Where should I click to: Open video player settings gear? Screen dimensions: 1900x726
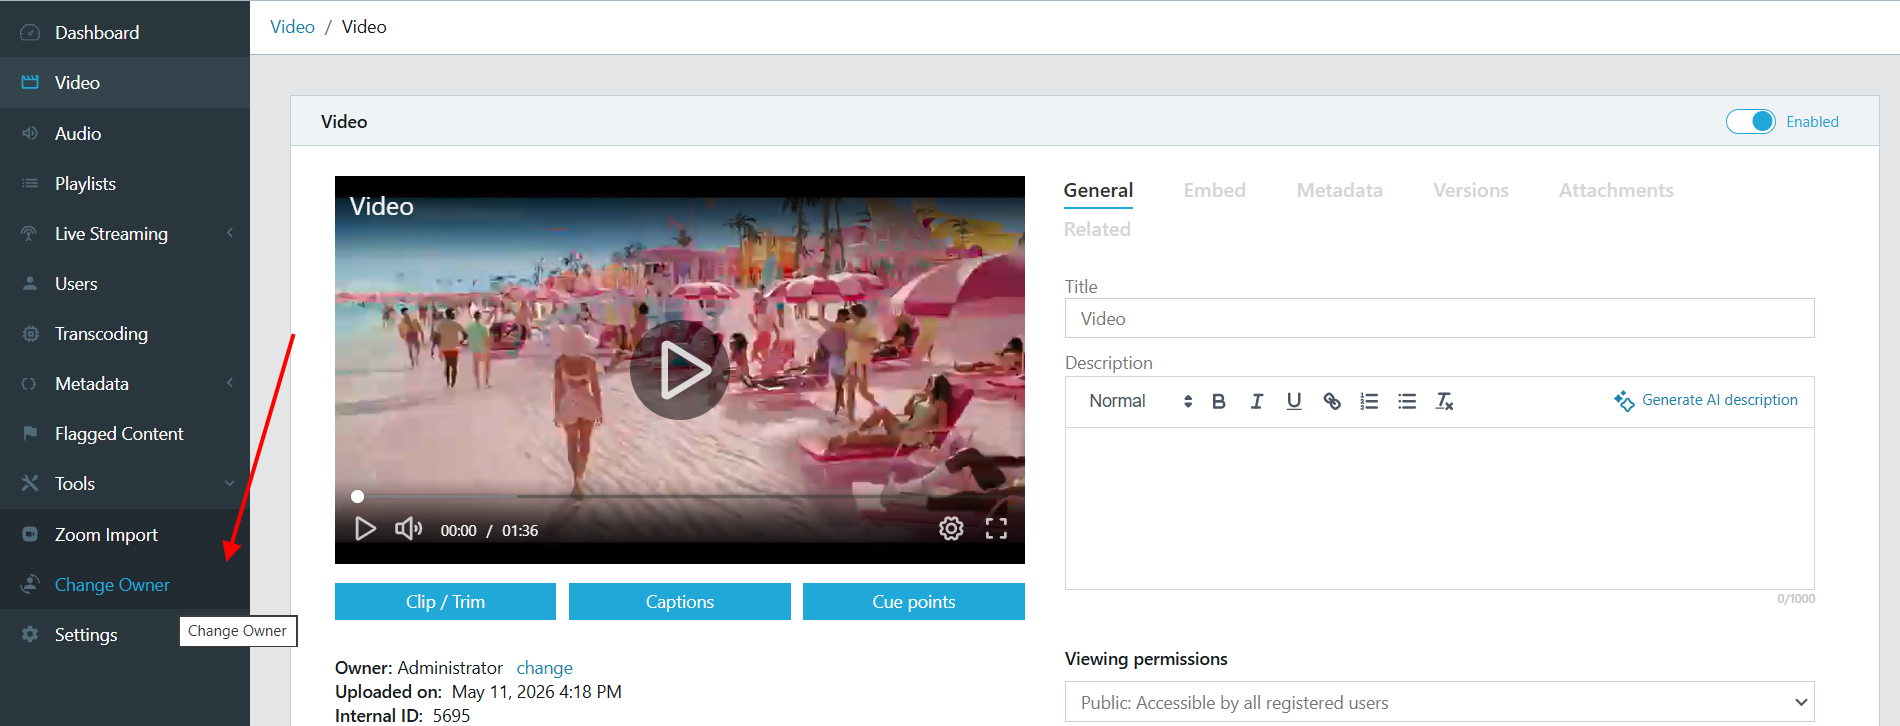click(x=951, y=529)
